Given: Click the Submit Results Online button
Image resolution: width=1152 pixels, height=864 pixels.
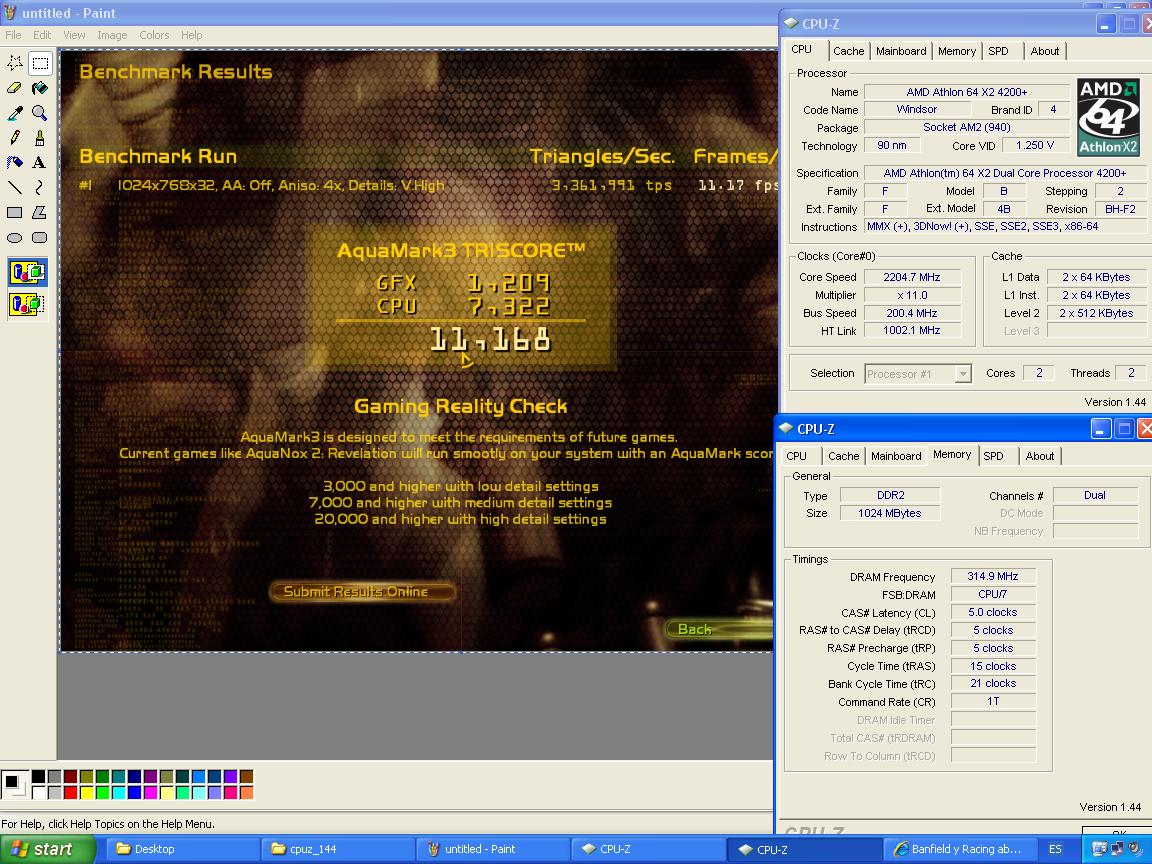Looking at the screenshot, I should [x=361, y=592].
